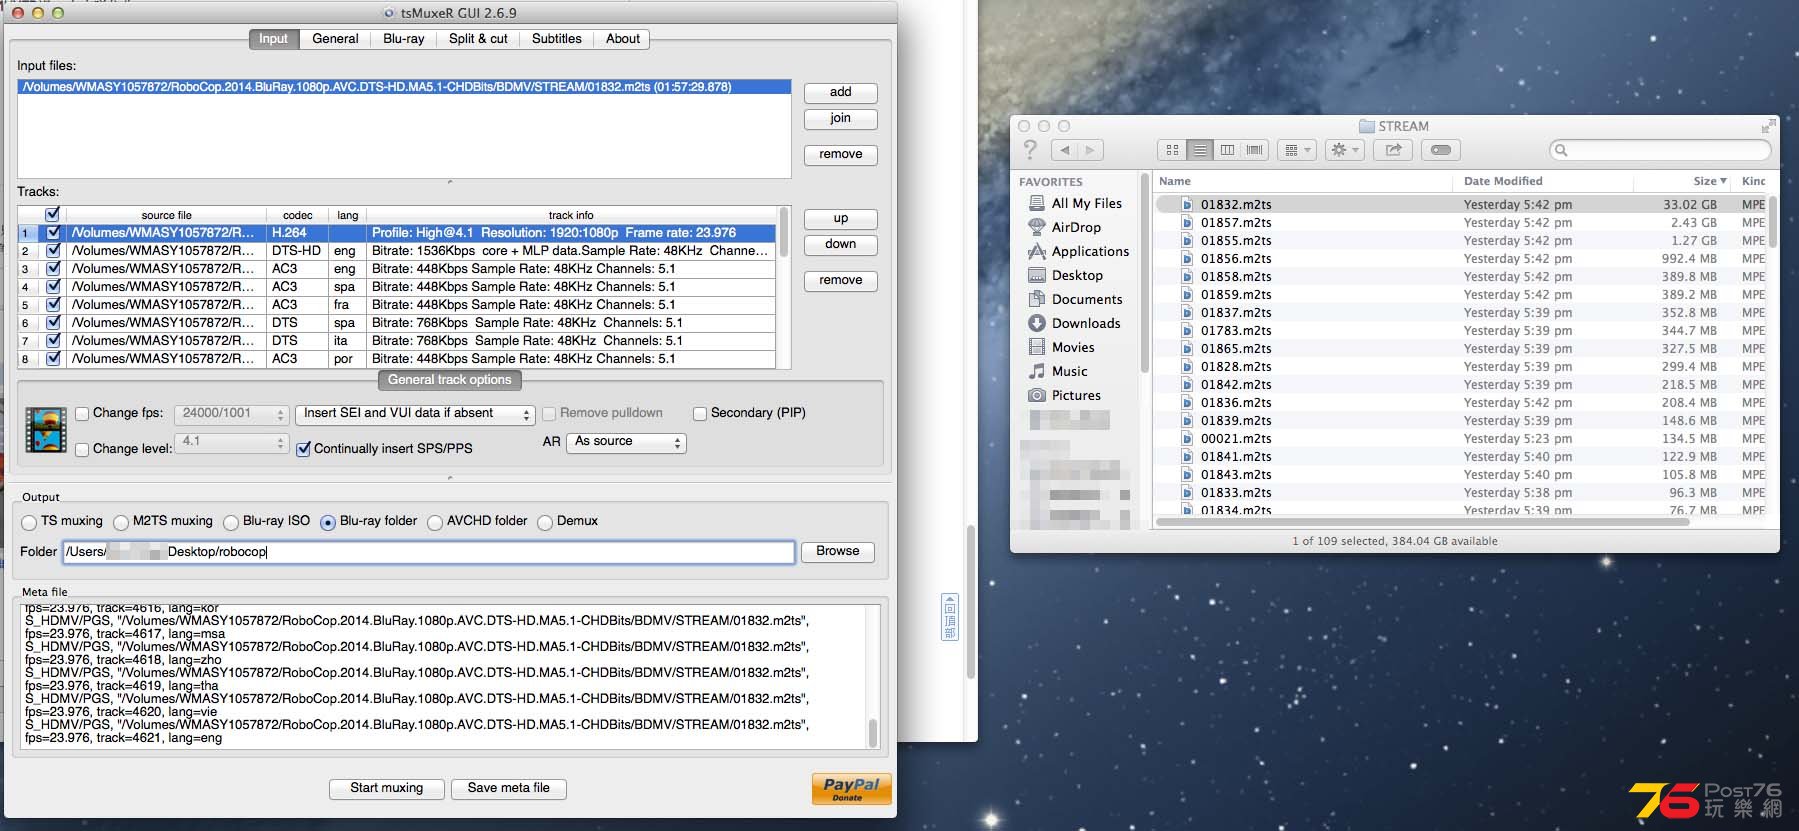1799x831 pixels.
Task: Switch Finder to Cover Flow view
Action: pyautogui.click(x=1254, y=150)
